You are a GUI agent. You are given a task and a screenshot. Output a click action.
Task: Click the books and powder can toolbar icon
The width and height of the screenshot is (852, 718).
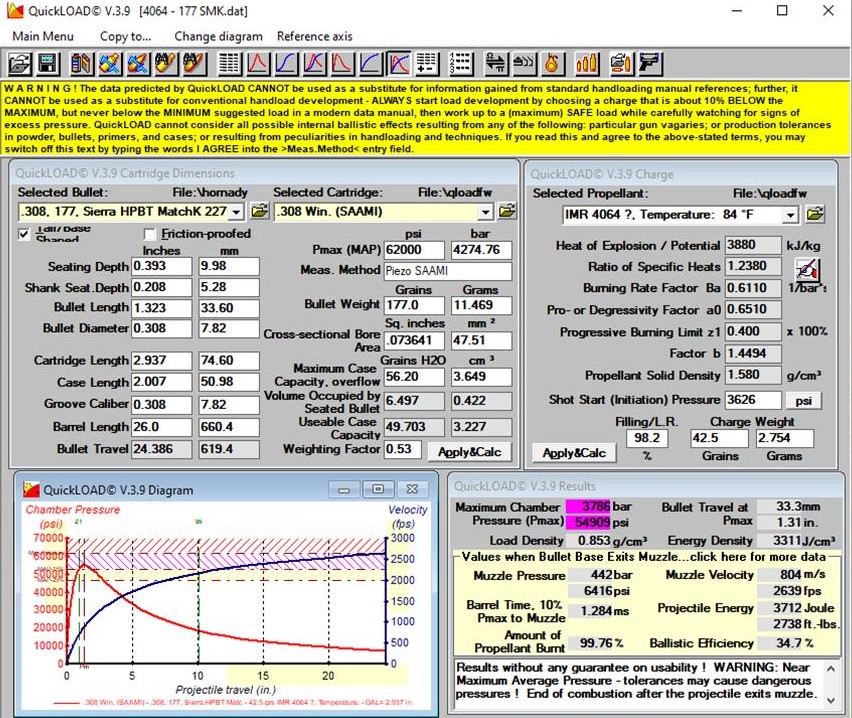tap(82, 64)
